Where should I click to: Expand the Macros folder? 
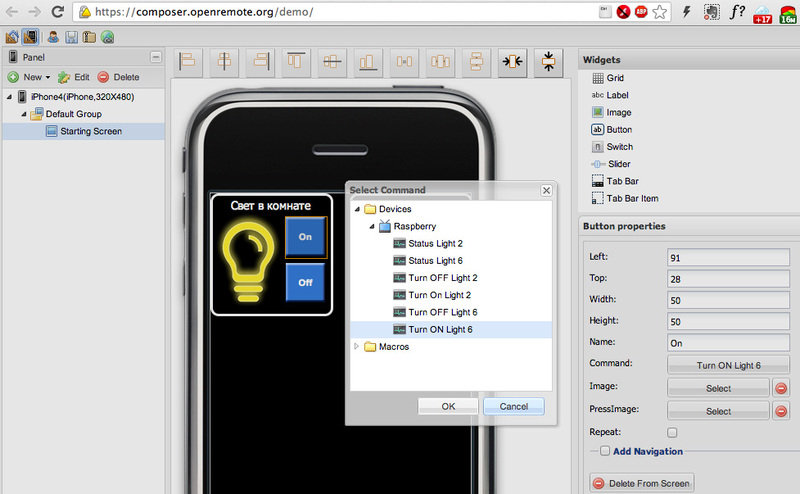356,347
